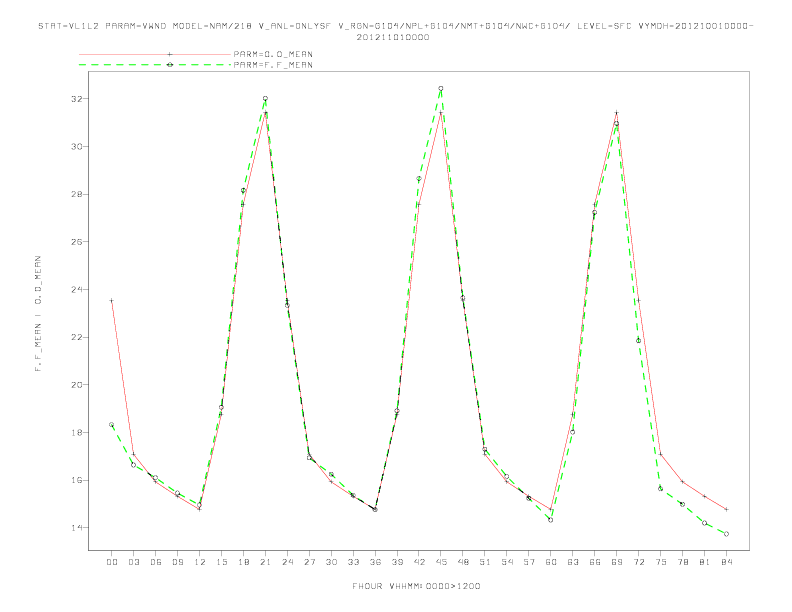Click y-axis tick label 18
792x612 pixels.
coord(76,433)
